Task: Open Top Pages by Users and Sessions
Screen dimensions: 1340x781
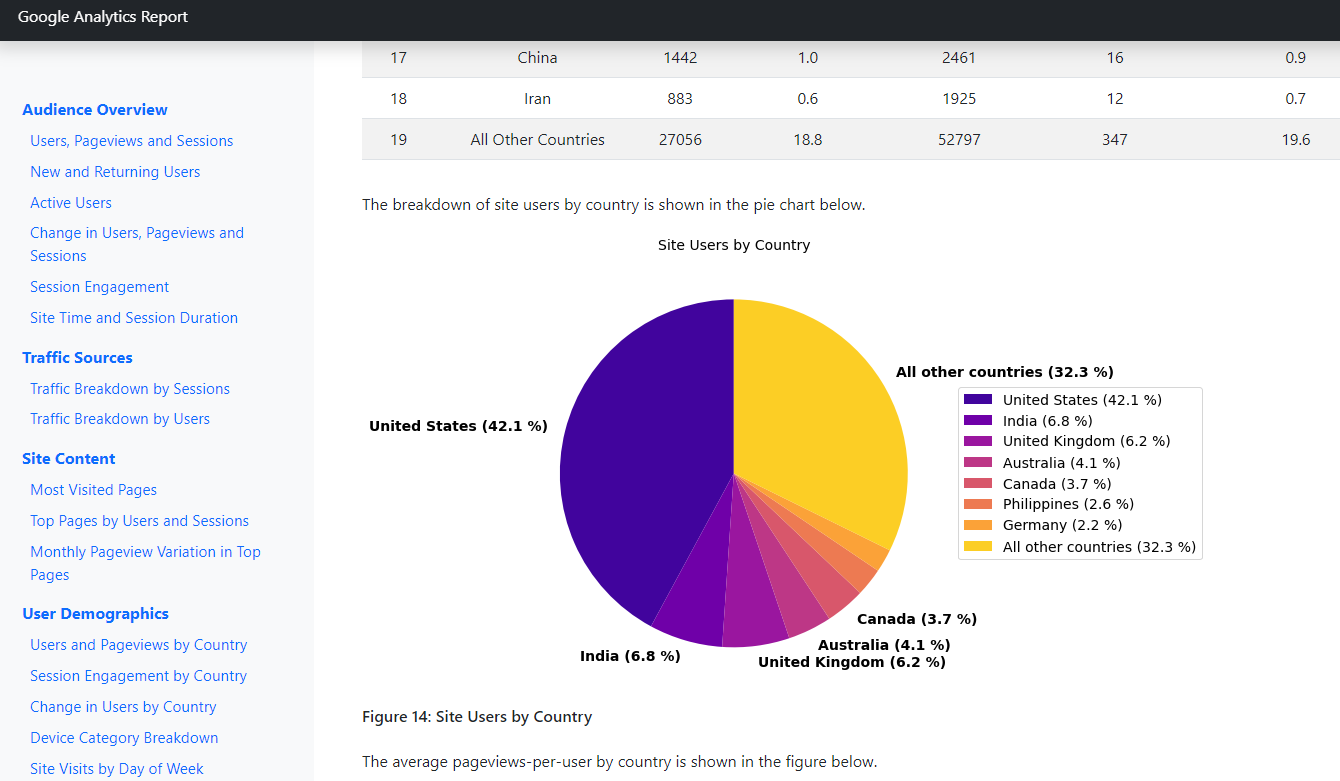Action: pos(139,521)
